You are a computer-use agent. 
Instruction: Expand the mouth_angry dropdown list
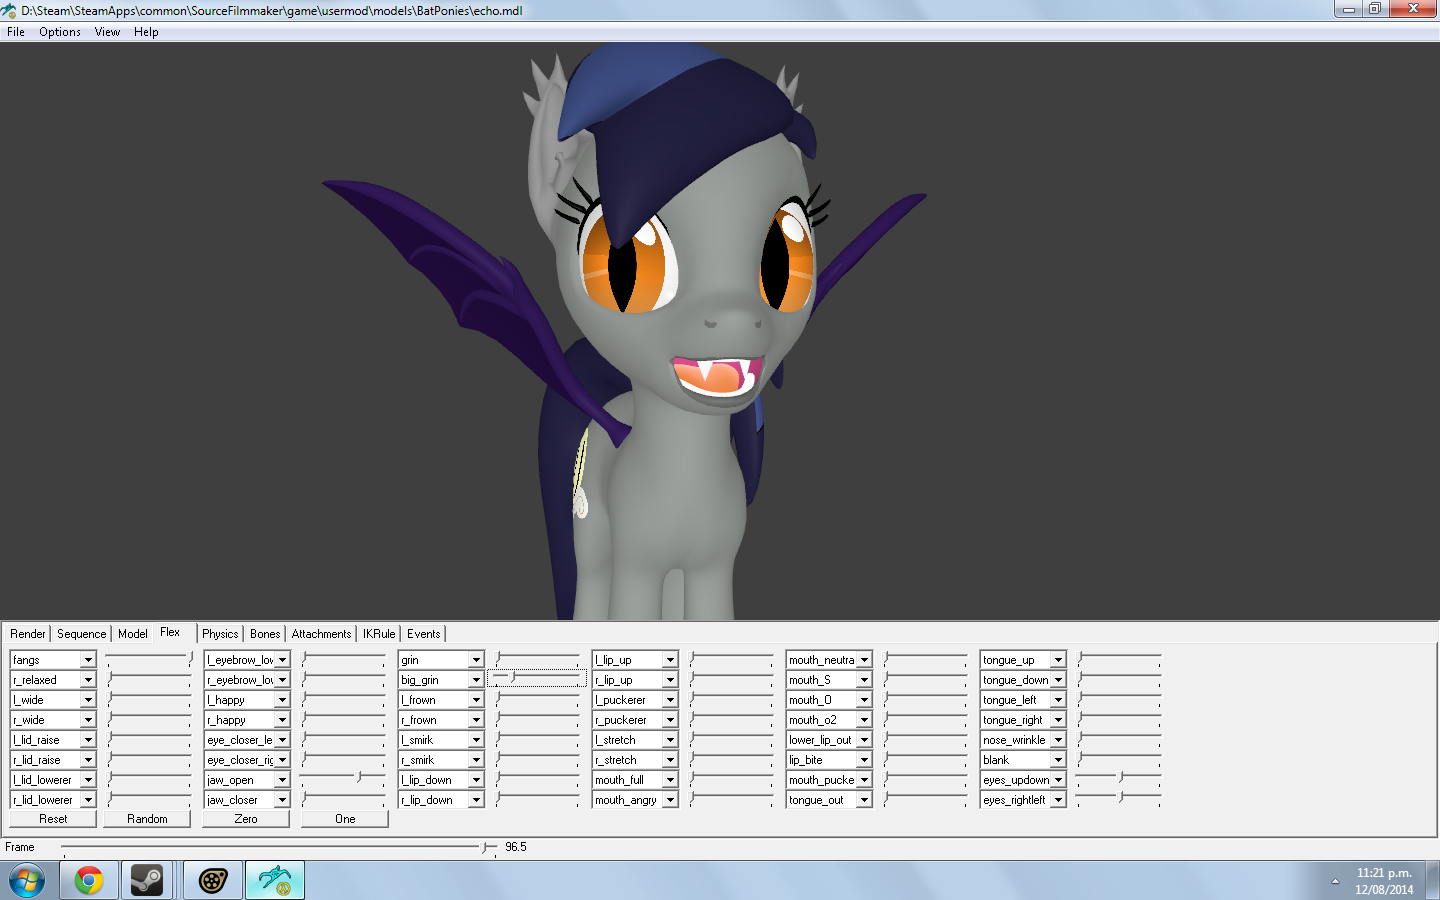coord(670,800)
